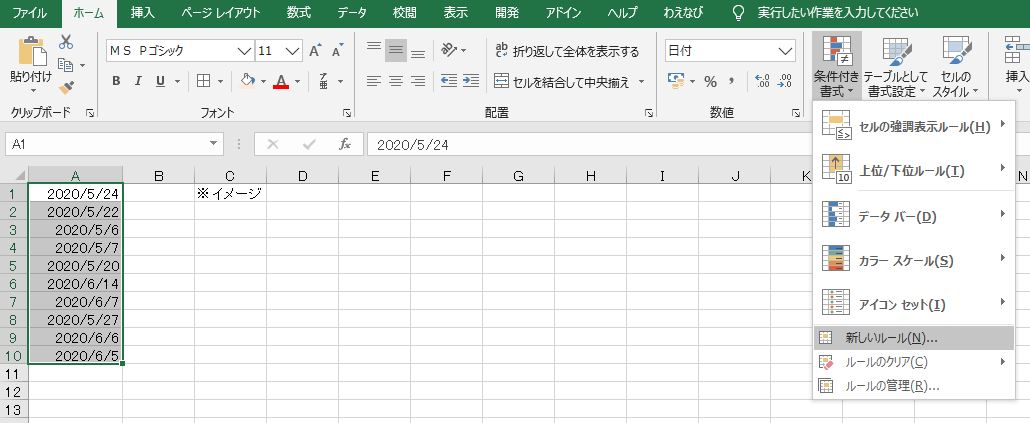Switch to the 校閲 tab
Screen dimensions: 1030x423
coord(405,13)
